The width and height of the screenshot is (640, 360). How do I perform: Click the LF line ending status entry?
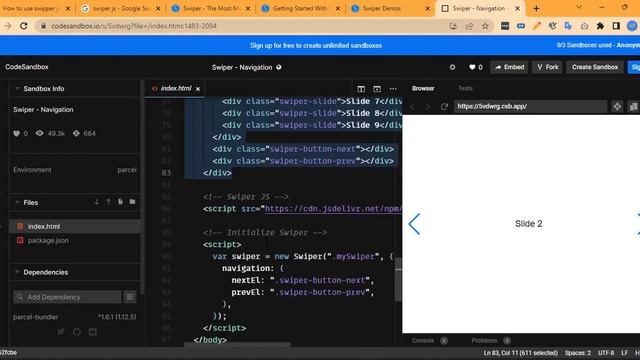[x=624, y=353]
